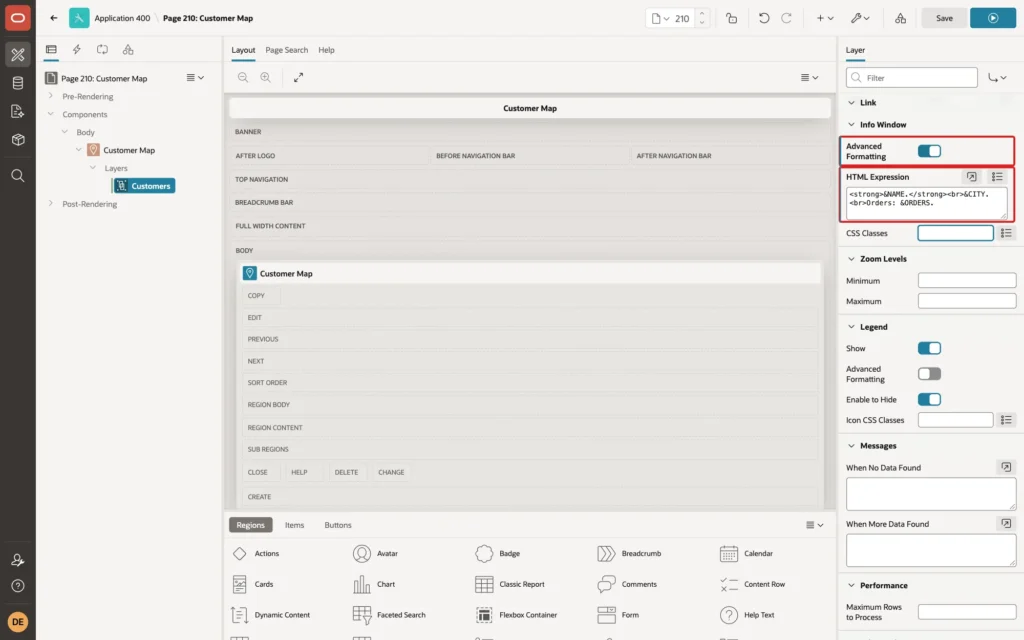The image size is (1024, 640).
Task: Open the rendering tree options menu
Action: [195, 78]
